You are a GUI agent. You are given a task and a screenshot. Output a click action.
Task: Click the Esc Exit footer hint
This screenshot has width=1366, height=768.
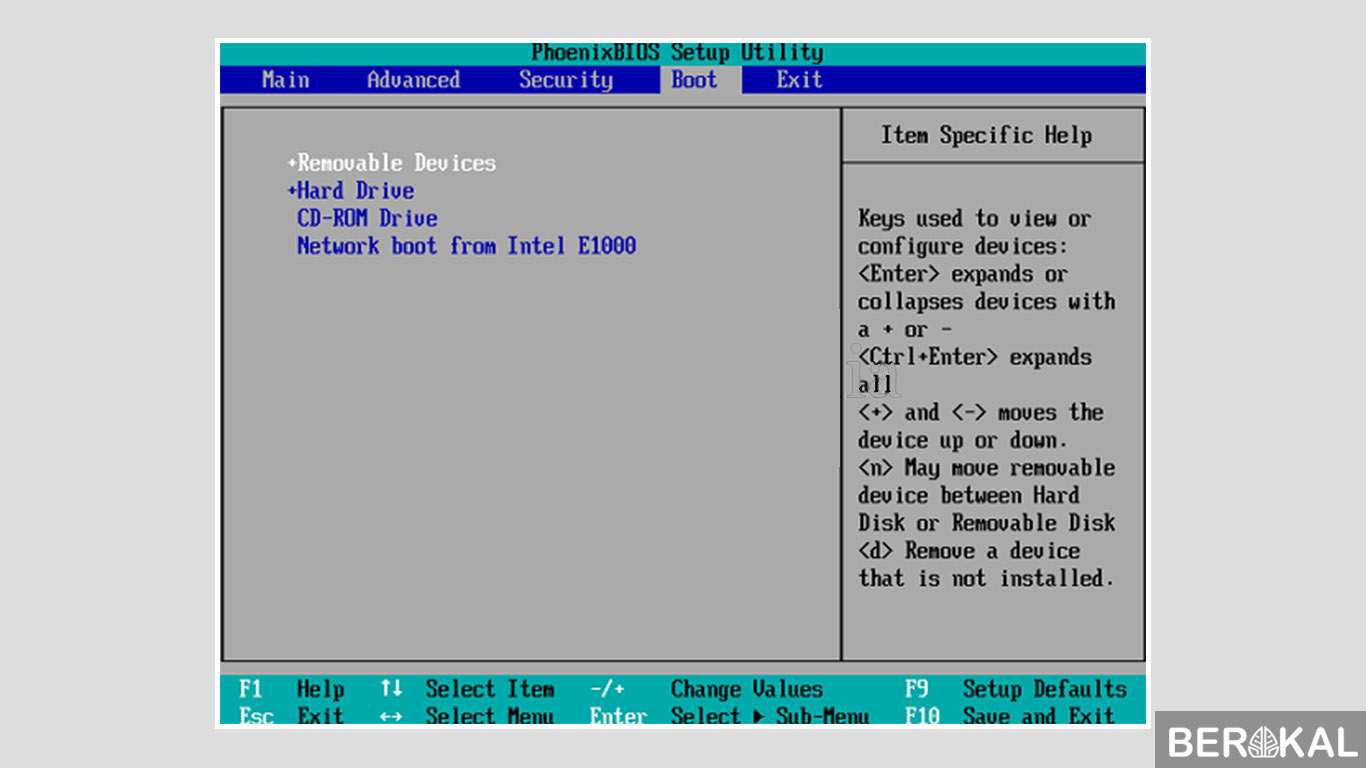click(x=292, y=715)
